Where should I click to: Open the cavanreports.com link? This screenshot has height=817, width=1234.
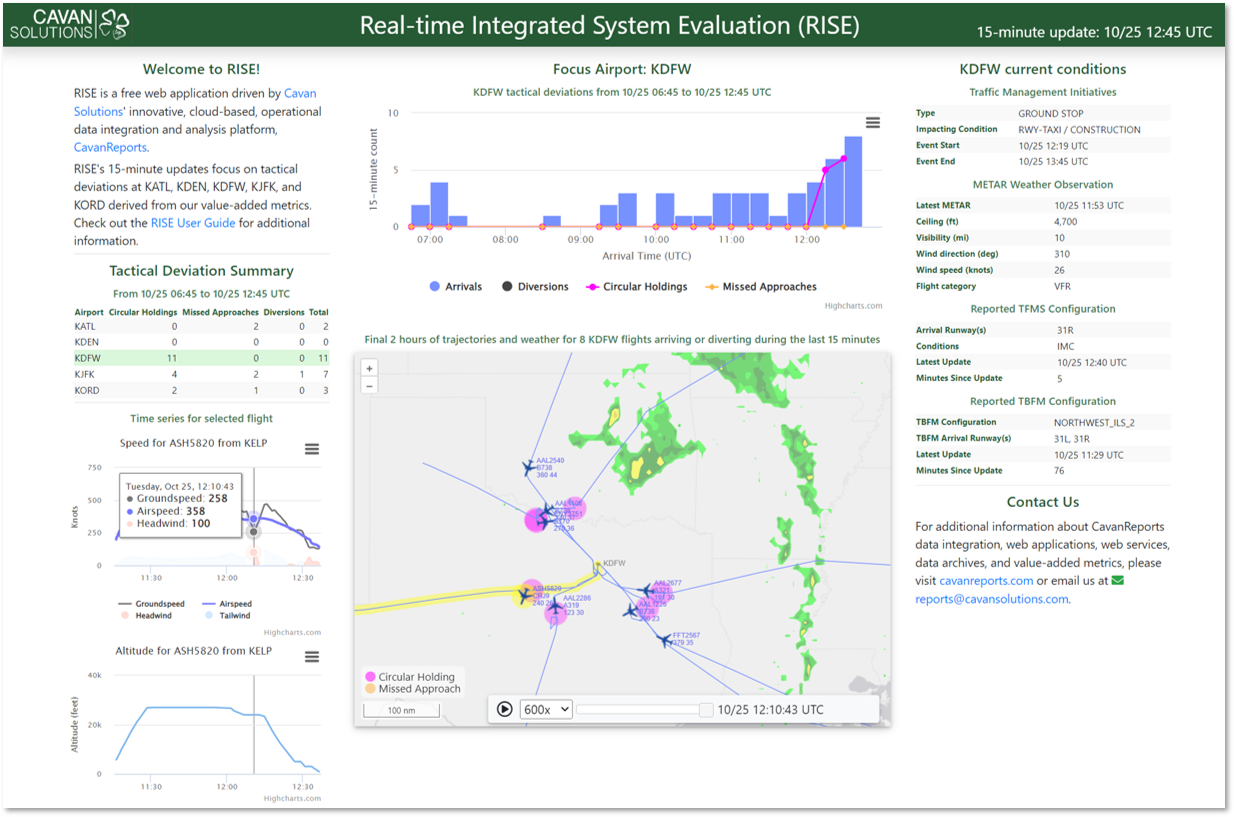(x=986, y=581)
